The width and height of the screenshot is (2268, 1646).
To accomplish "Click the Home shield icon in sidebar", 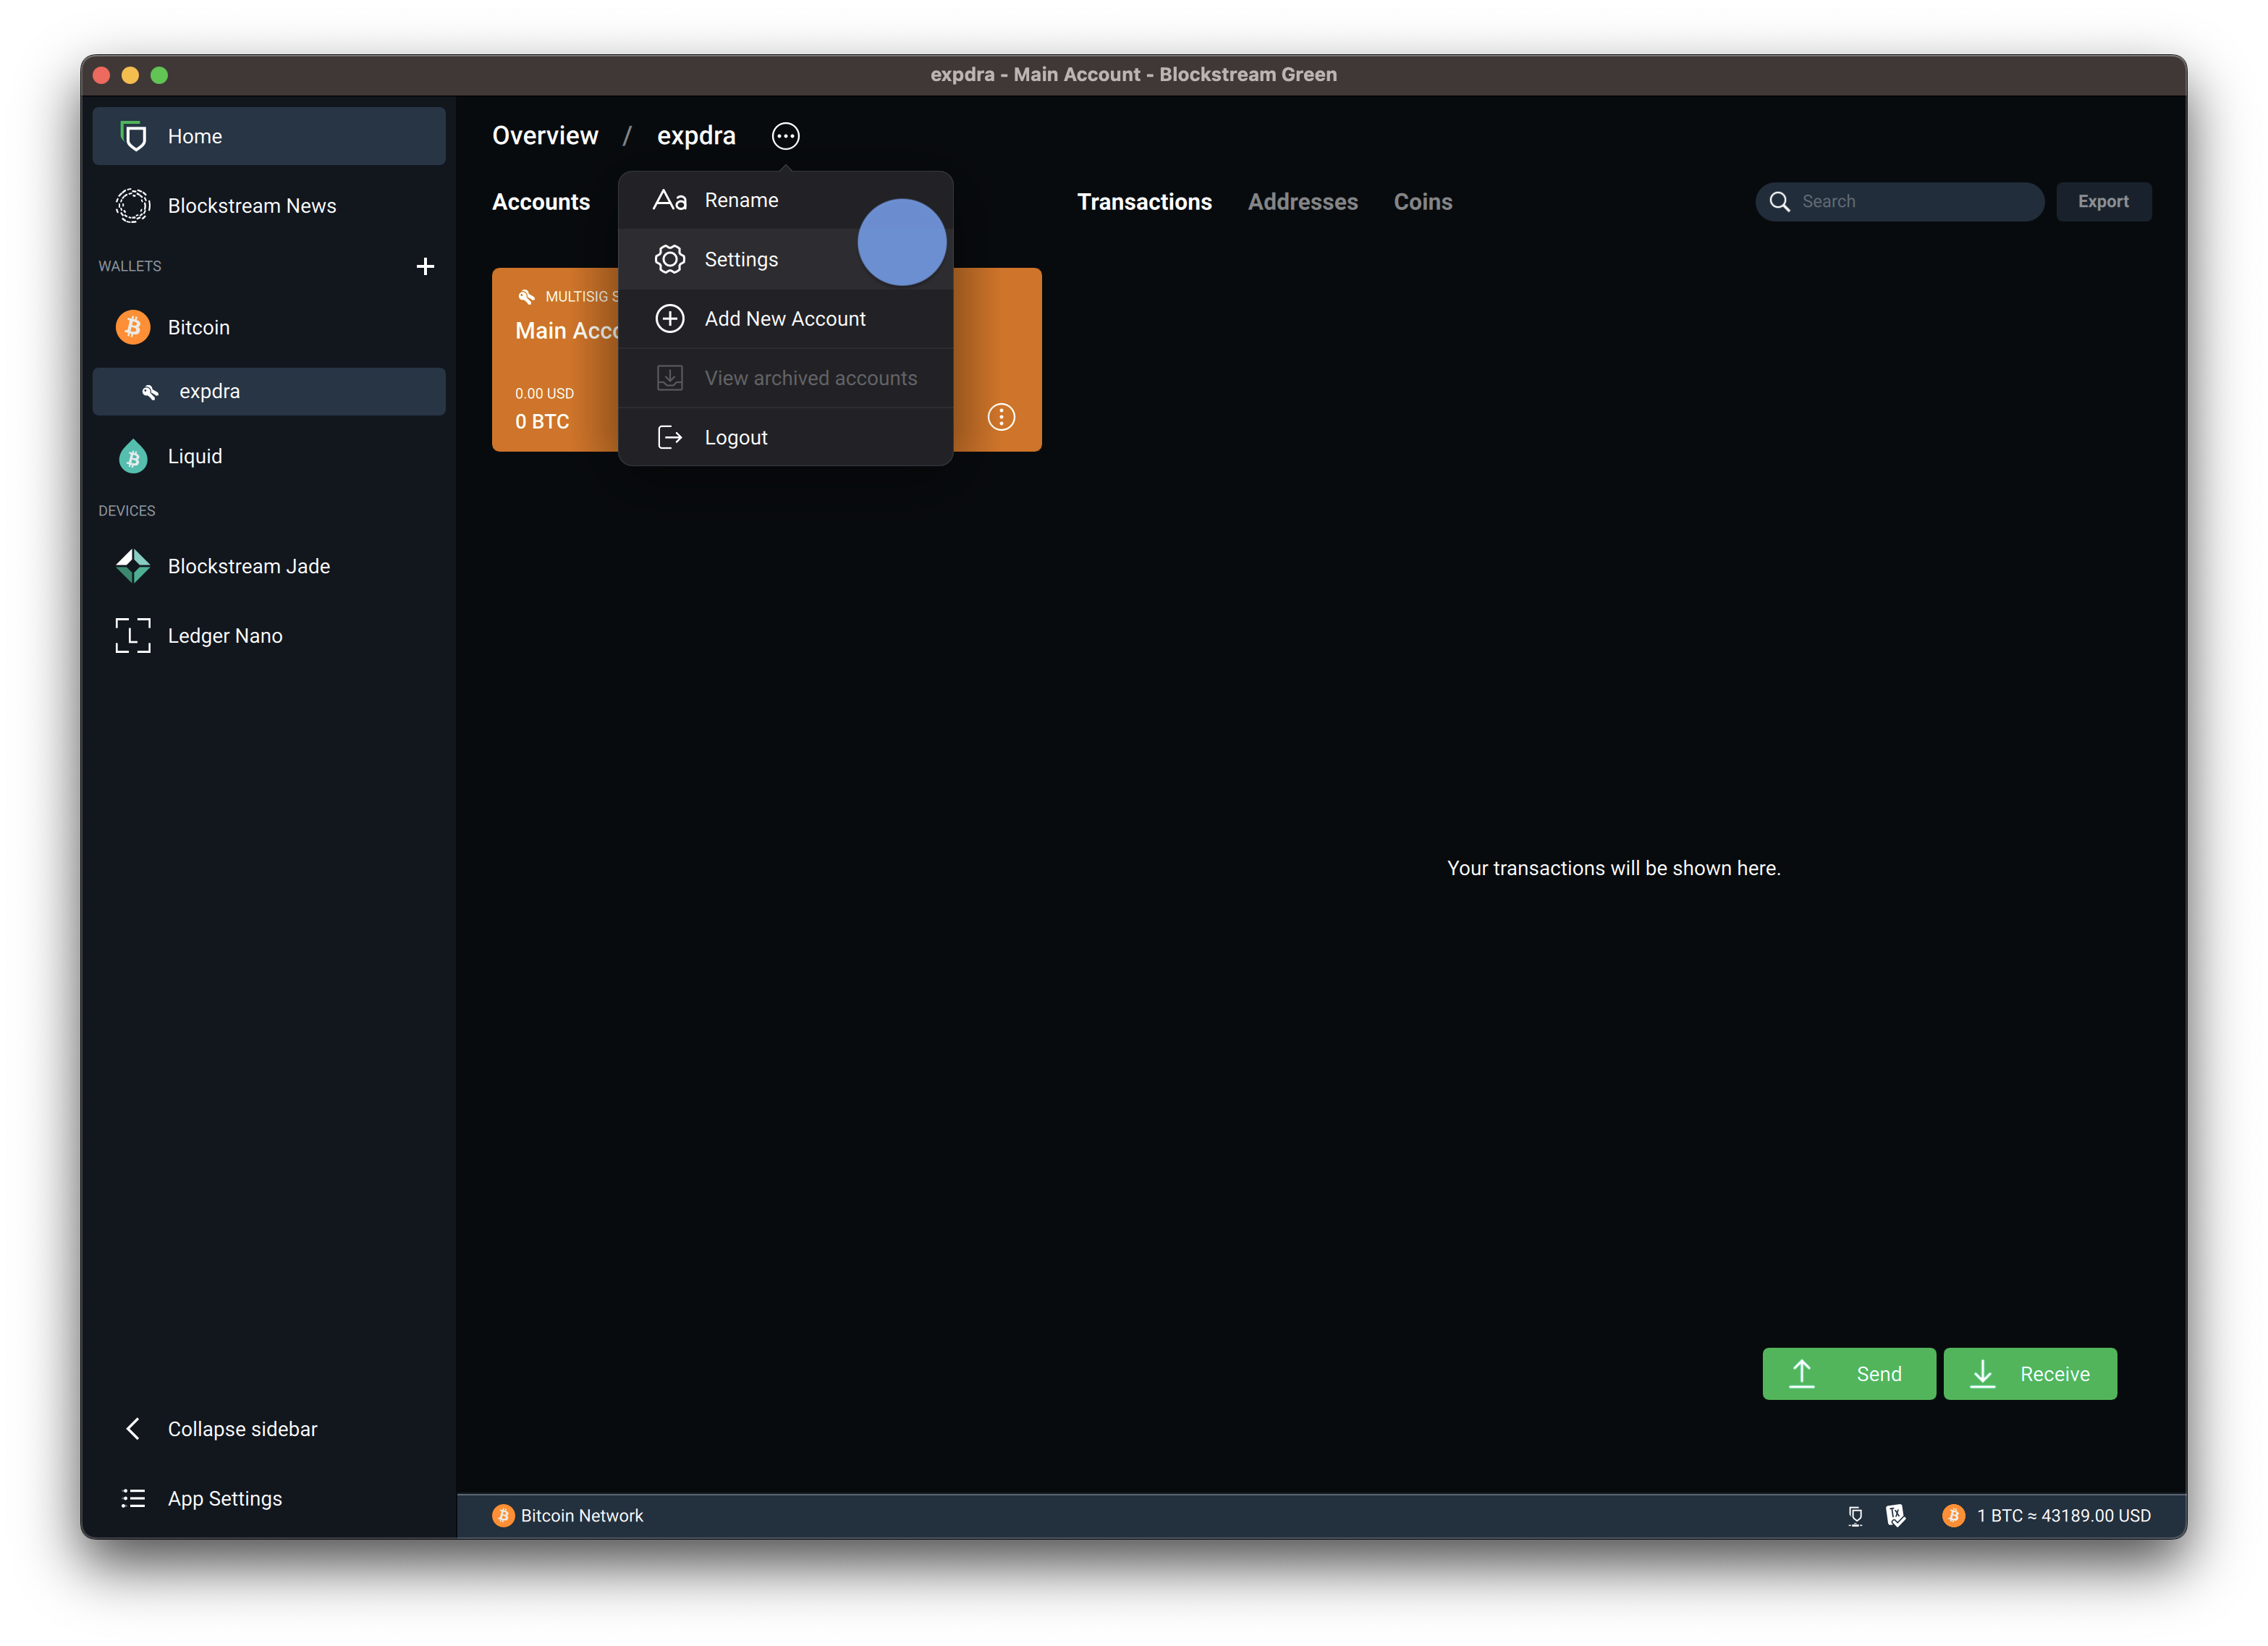I will (x=133, y=136).
